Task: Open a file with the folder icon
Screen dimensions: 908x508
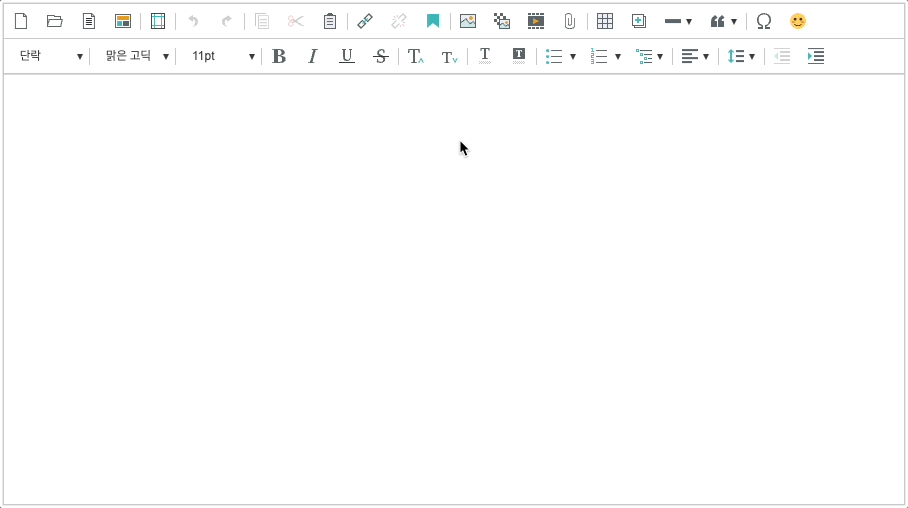Action: 55,21
